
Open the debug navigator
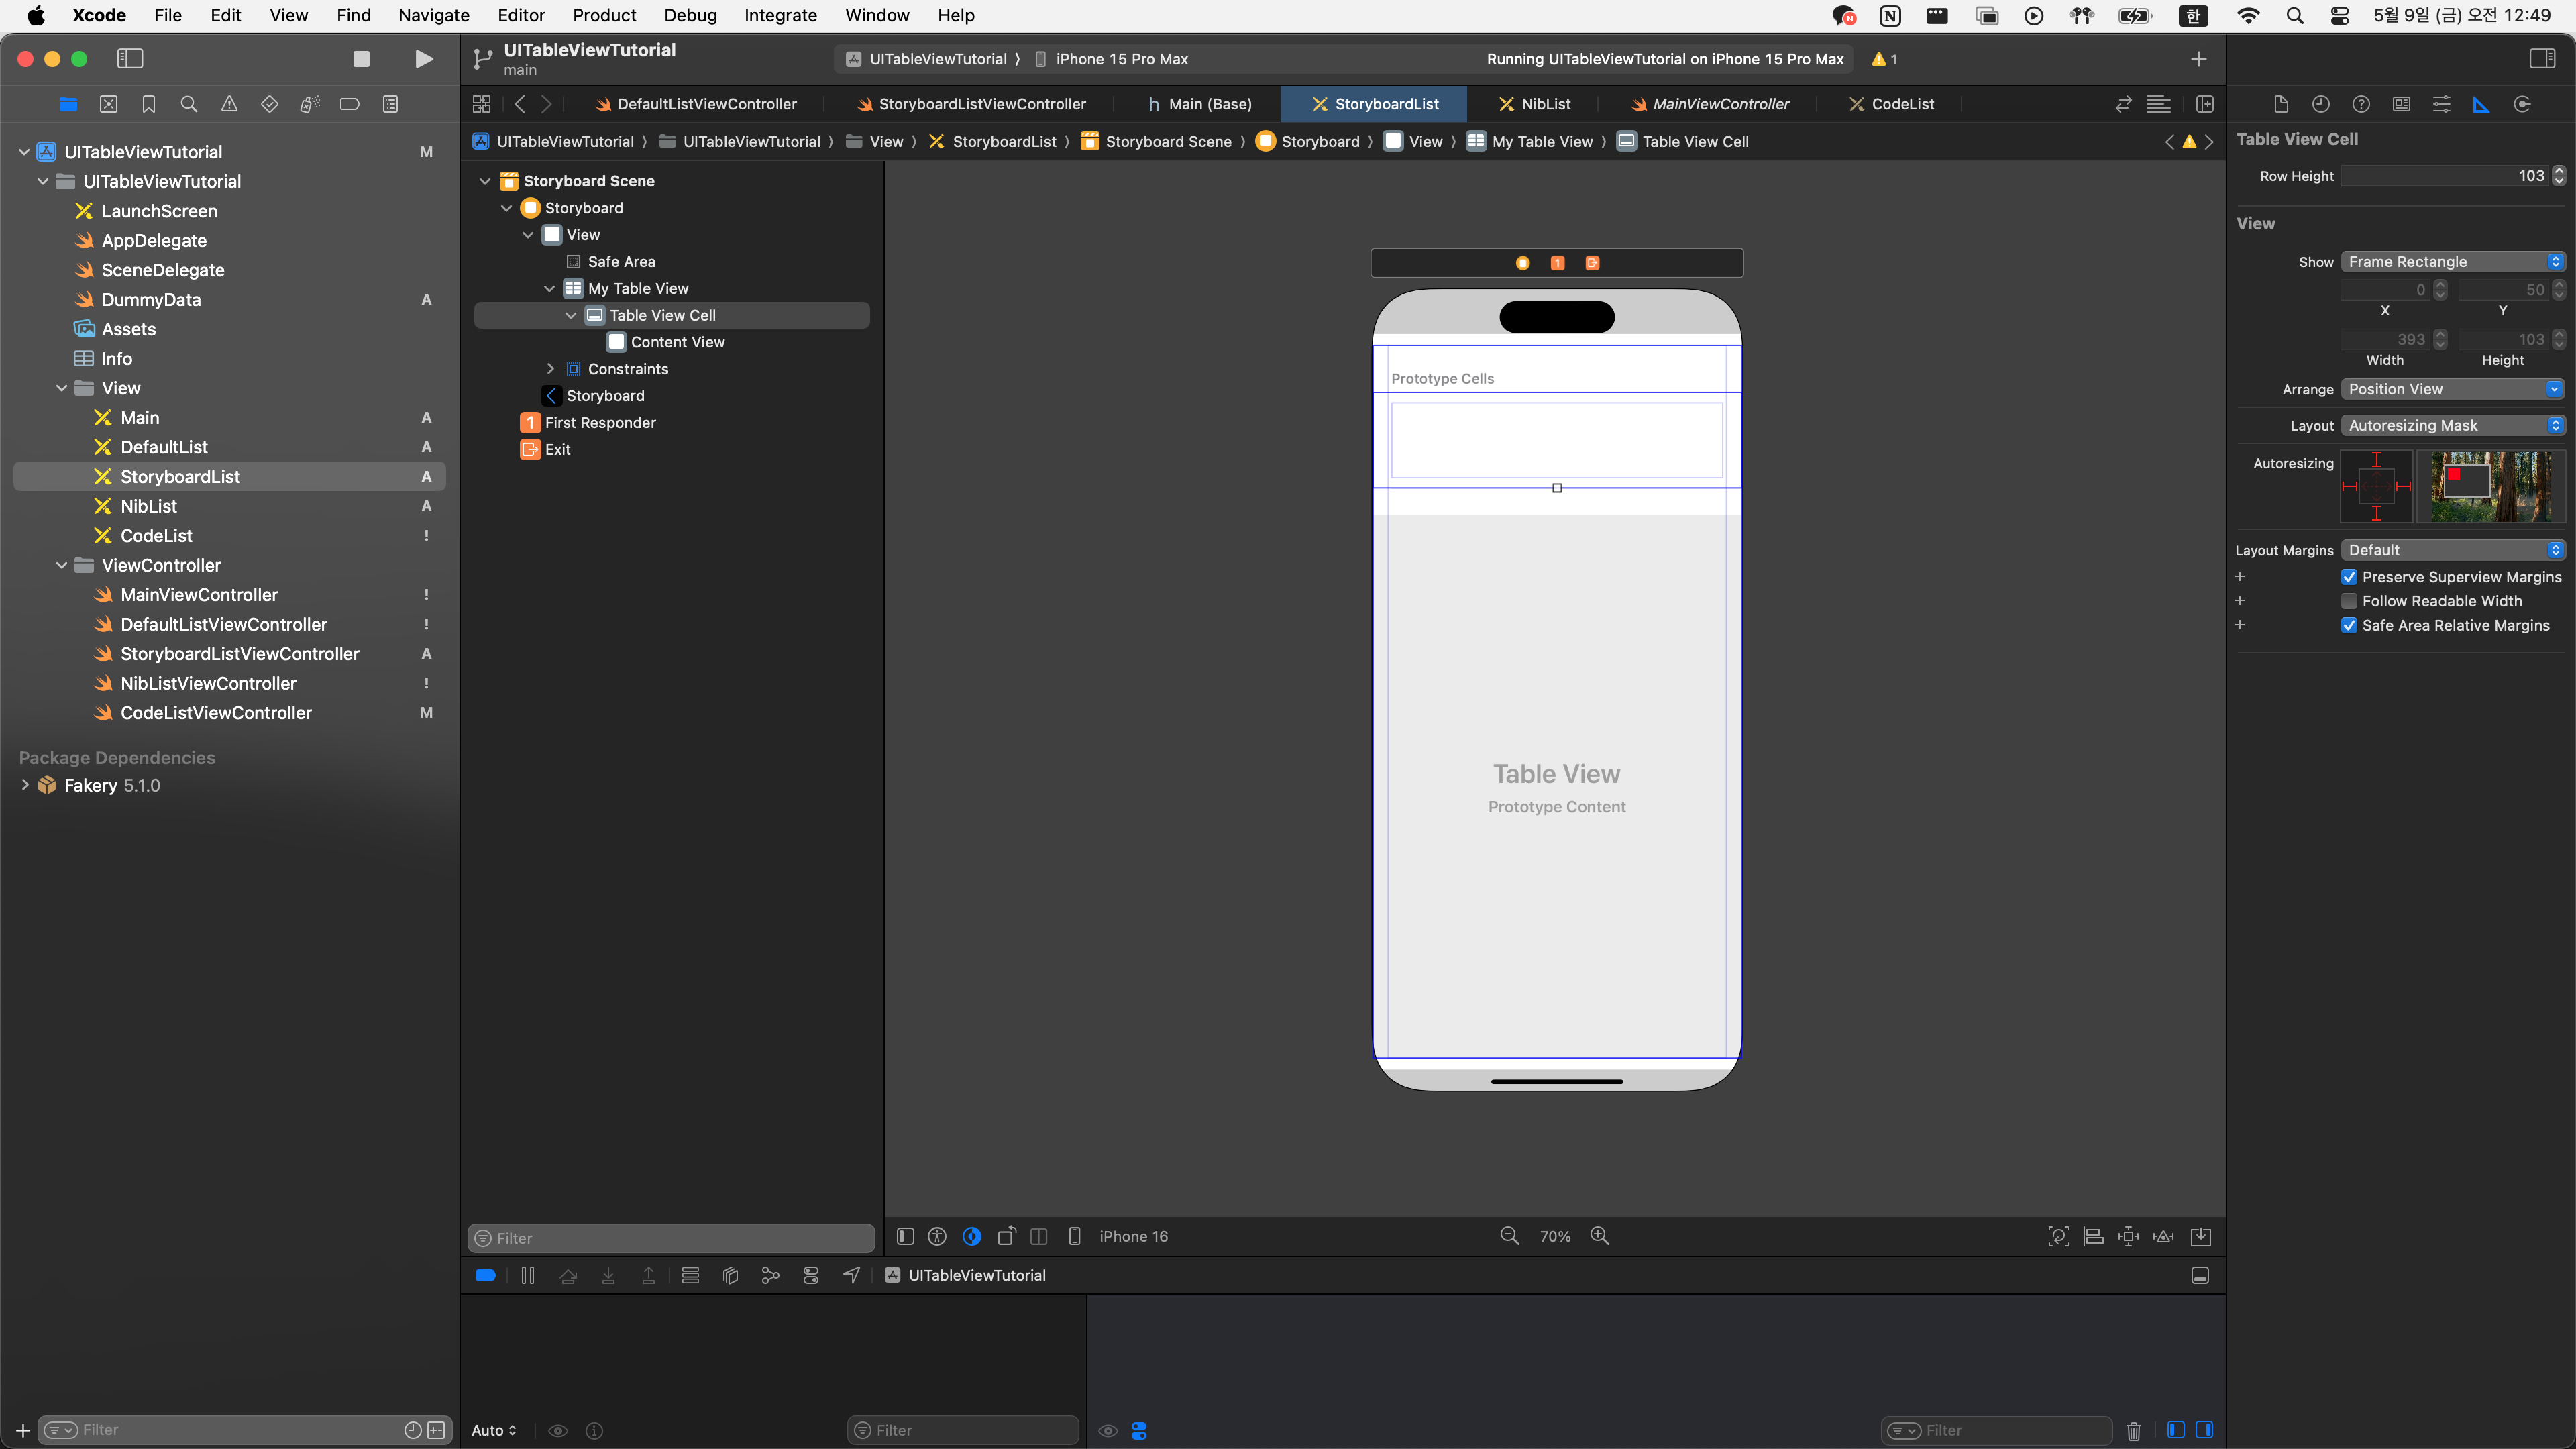[310, 104]
